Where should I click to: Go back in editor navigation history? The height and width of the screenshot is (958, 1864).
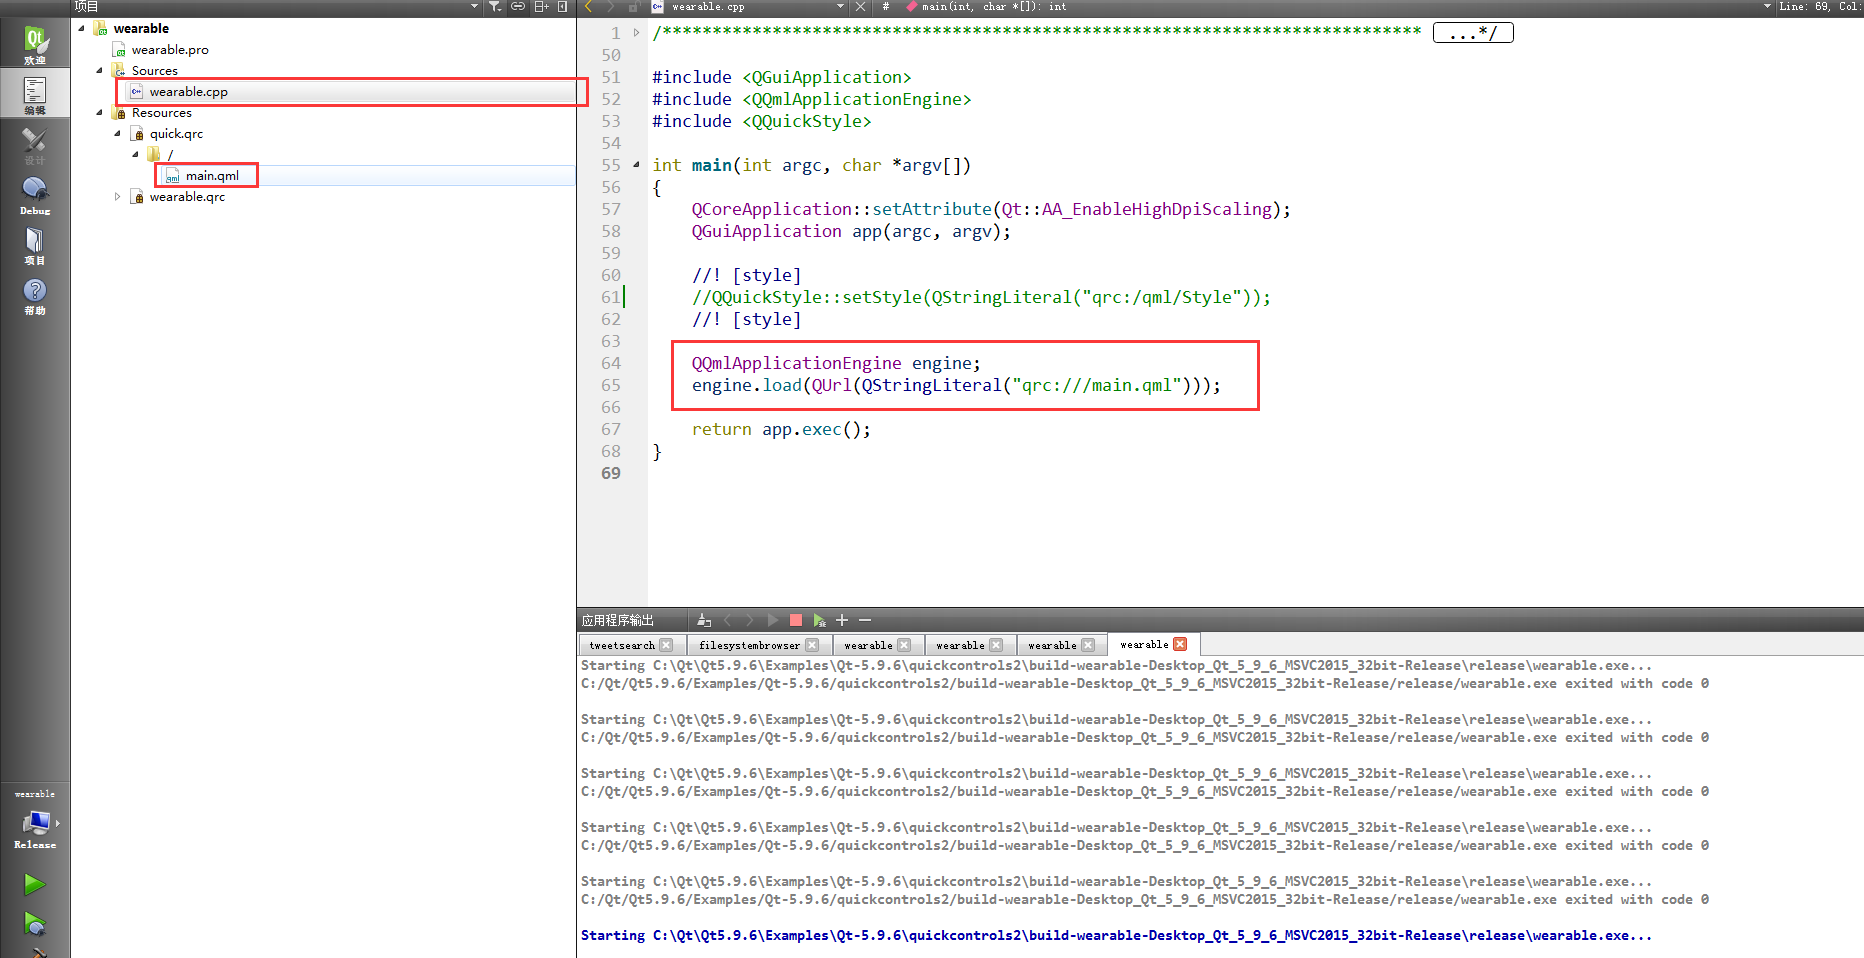[588, 7]
